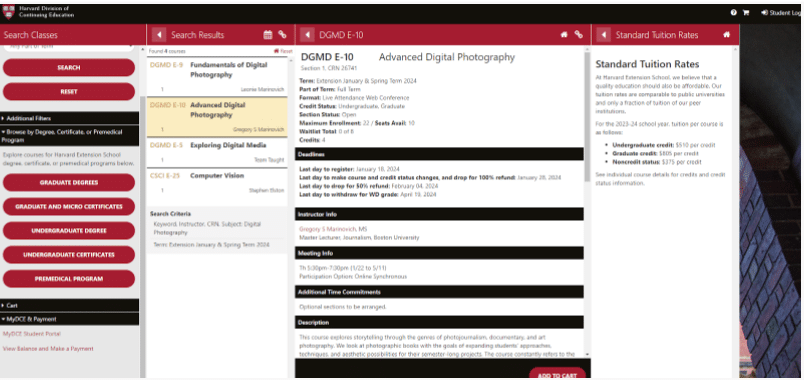Click the Student Login link
The width and height of the screenshot is (804, 380).
coord(782,13)
